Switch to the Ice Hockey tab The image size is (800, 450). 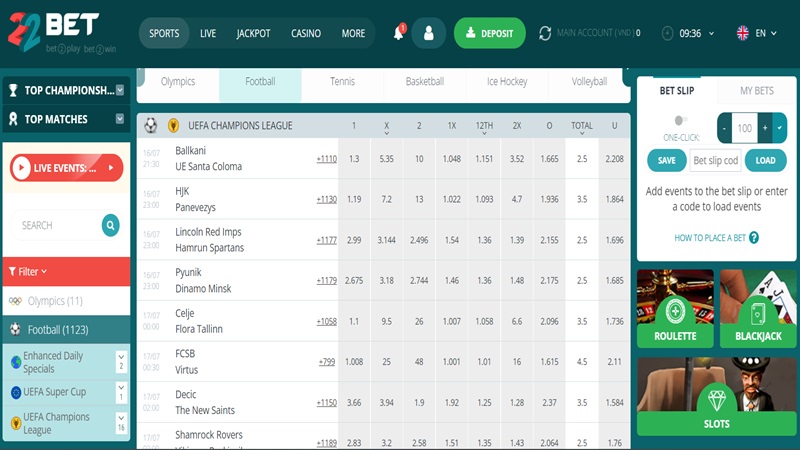507,82
